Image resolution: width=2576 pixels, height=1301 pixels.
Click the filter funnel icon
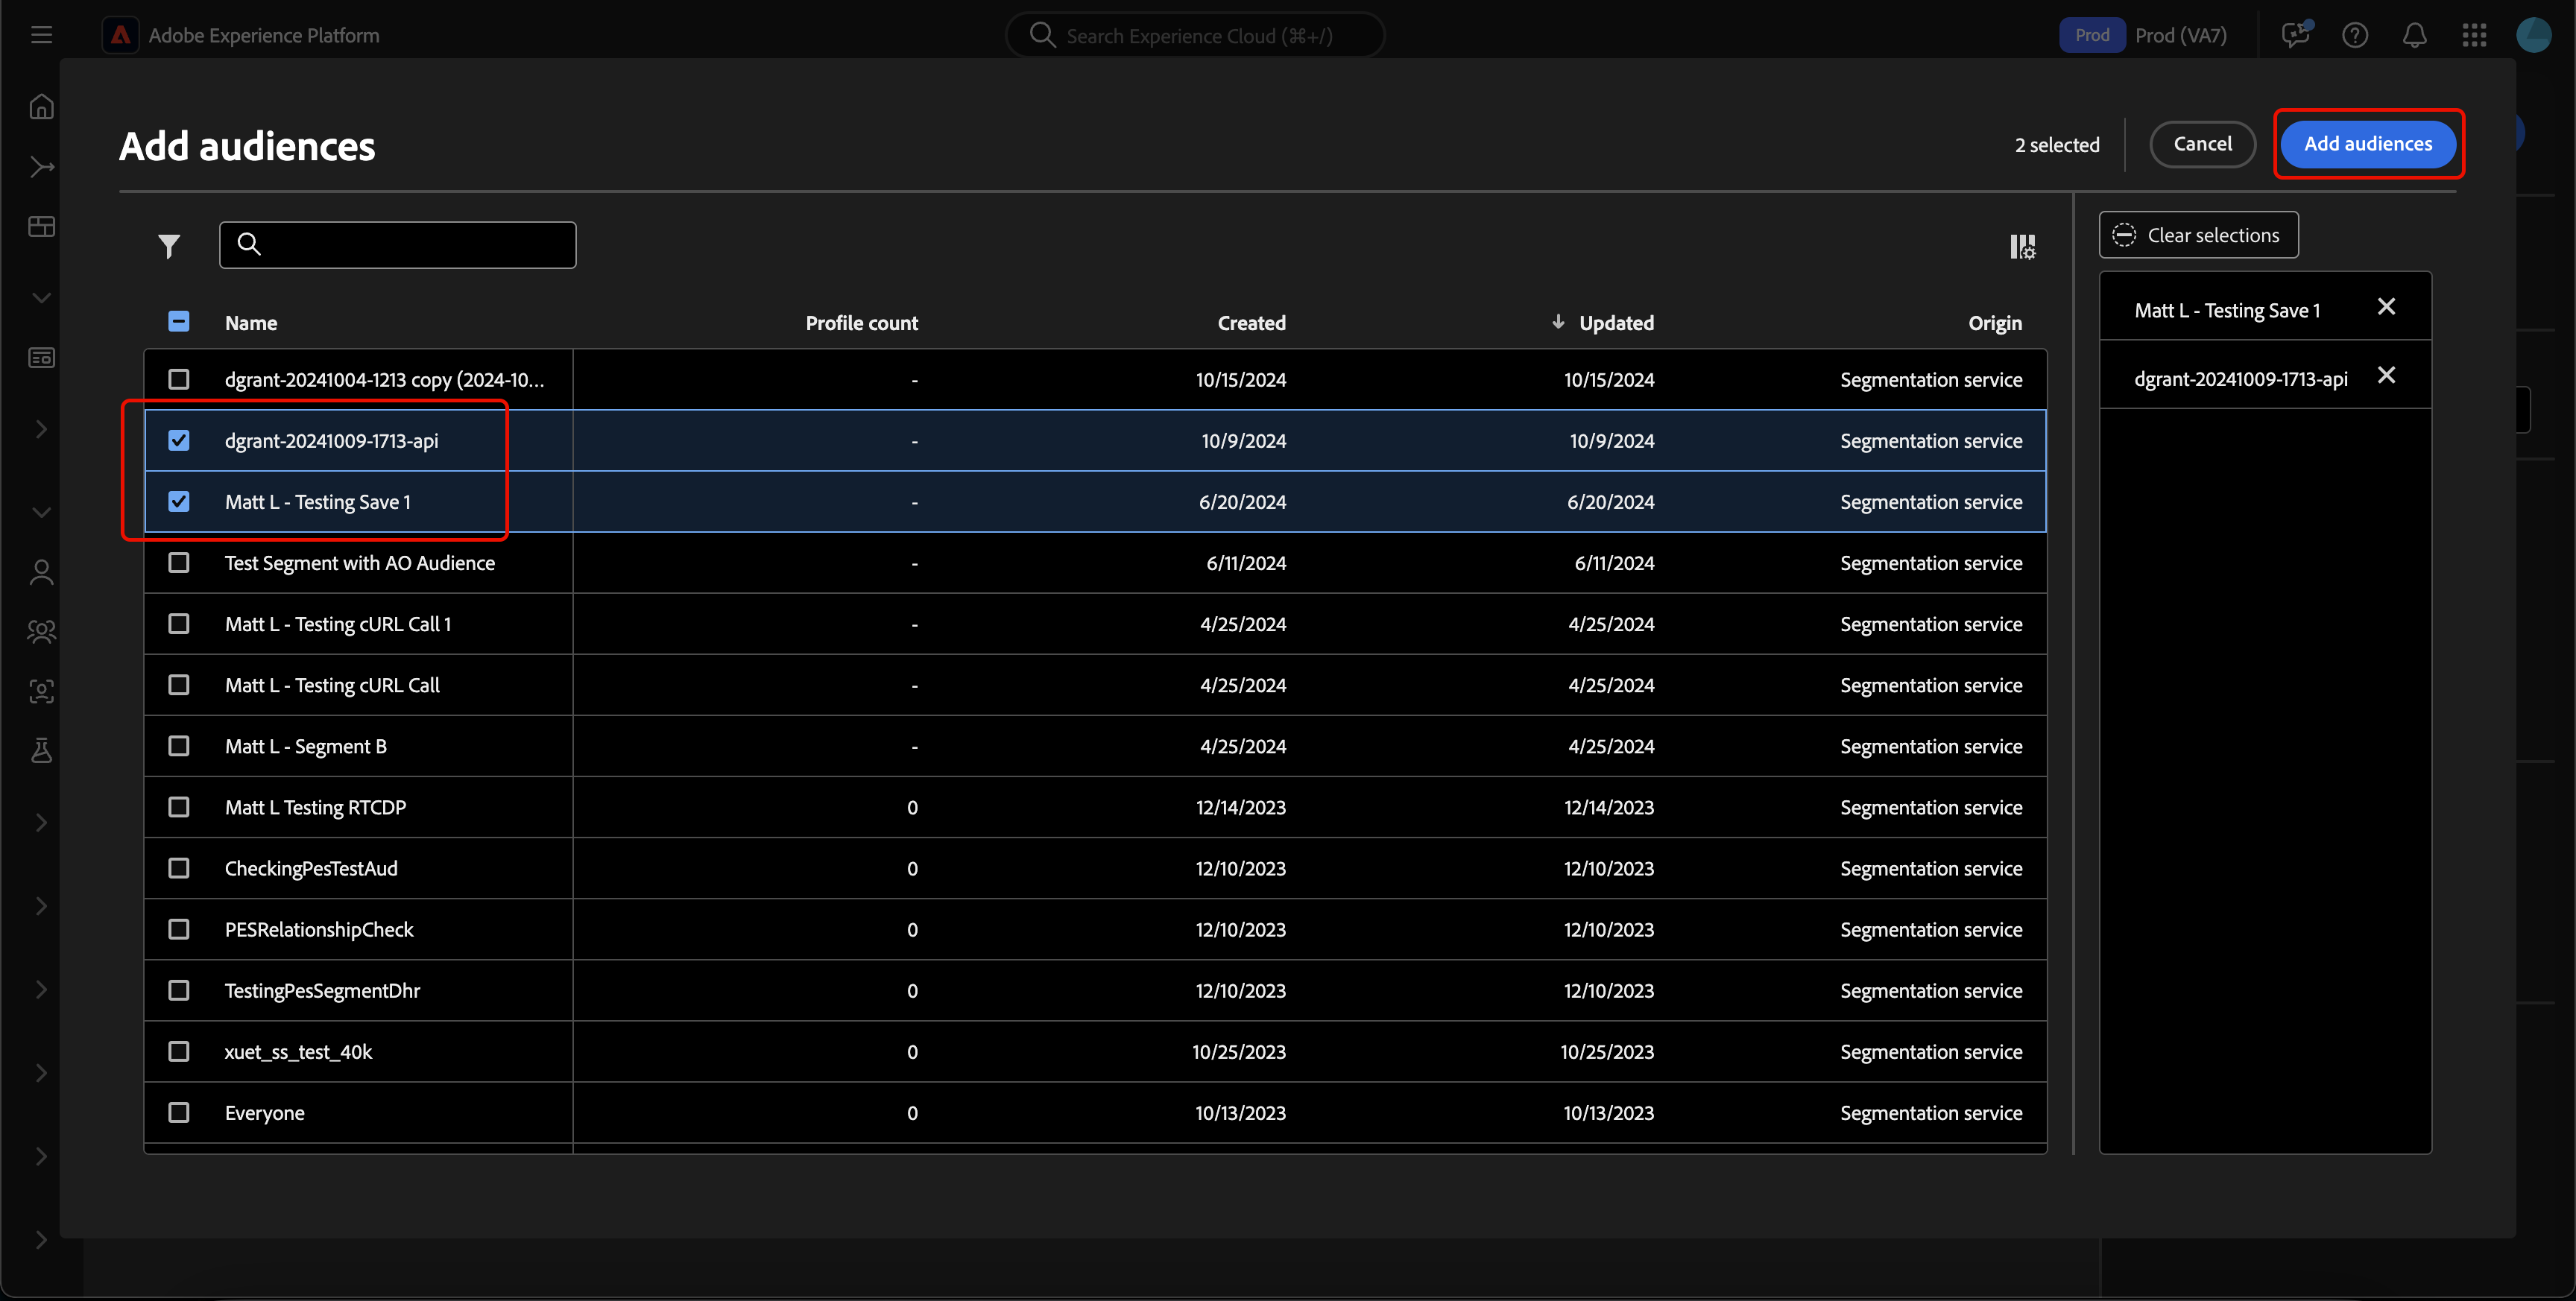coord(169,246)
